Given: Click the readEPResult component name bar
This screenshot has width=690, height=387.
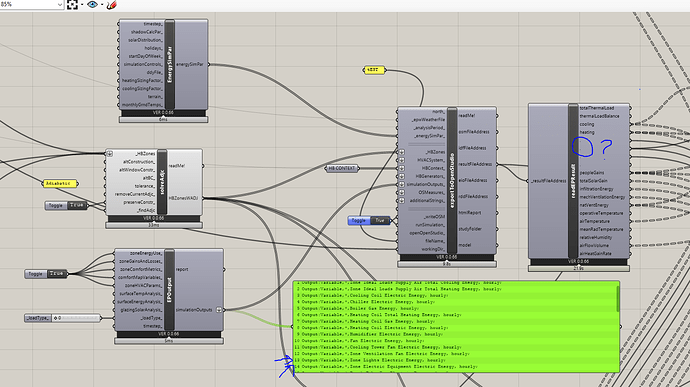Looking at the screenshot, I should [573, 181].
